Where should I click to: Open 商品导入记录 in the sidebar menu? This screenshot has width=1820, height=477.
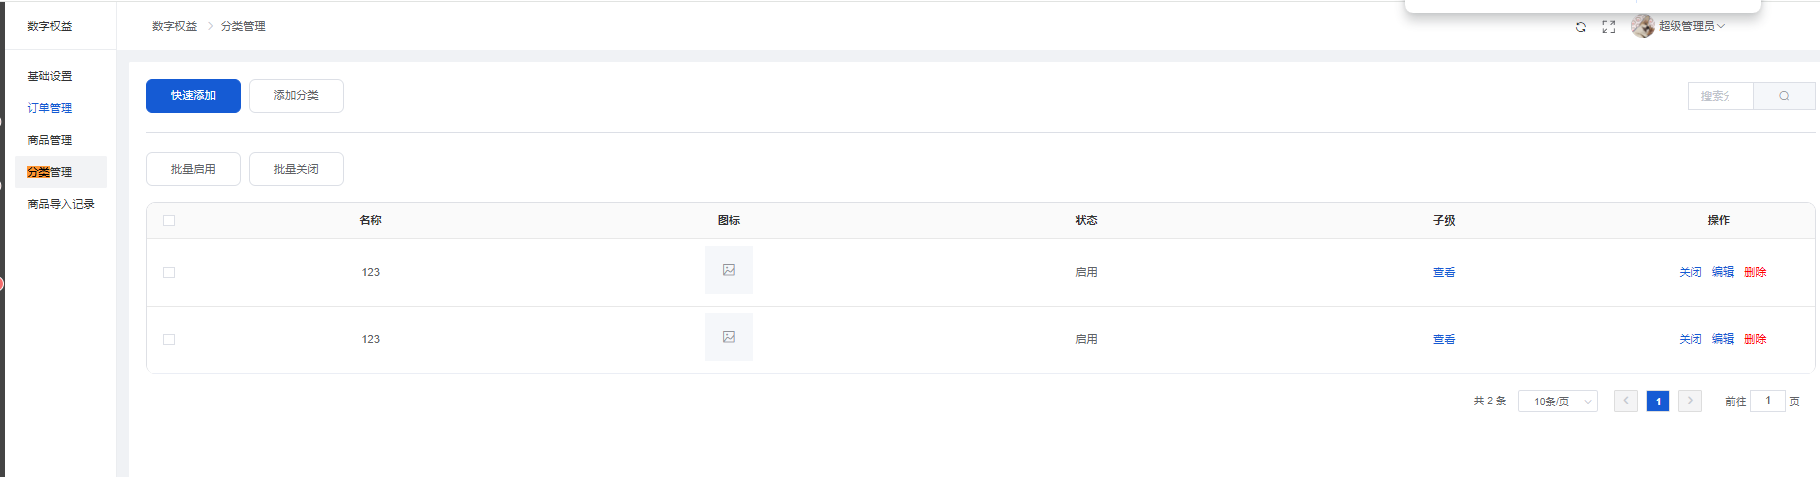coord(61,204)
